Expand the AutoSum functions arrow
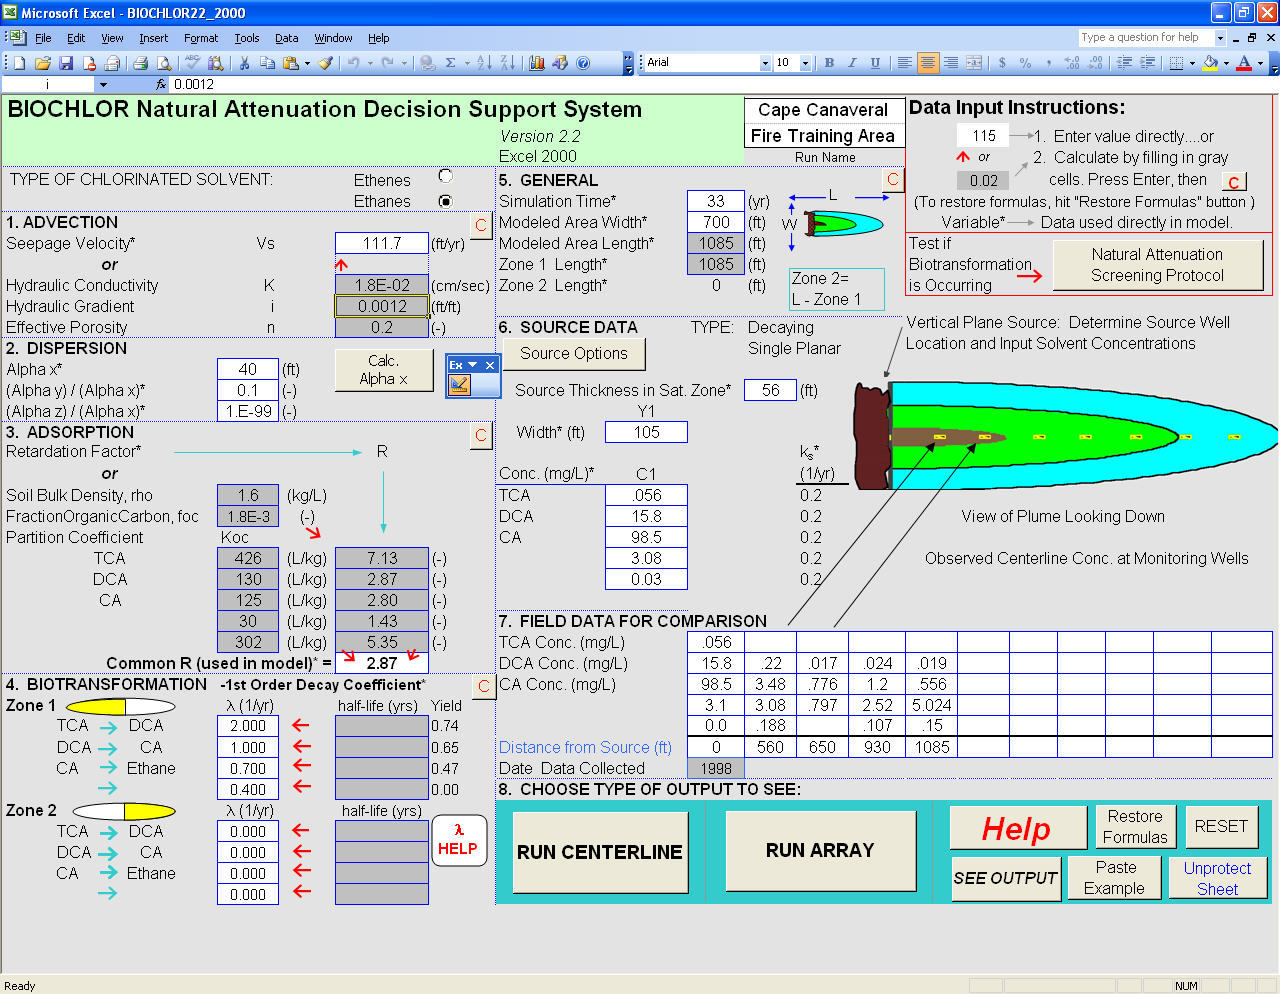The image size is (1280, 994). click(466, 63)
